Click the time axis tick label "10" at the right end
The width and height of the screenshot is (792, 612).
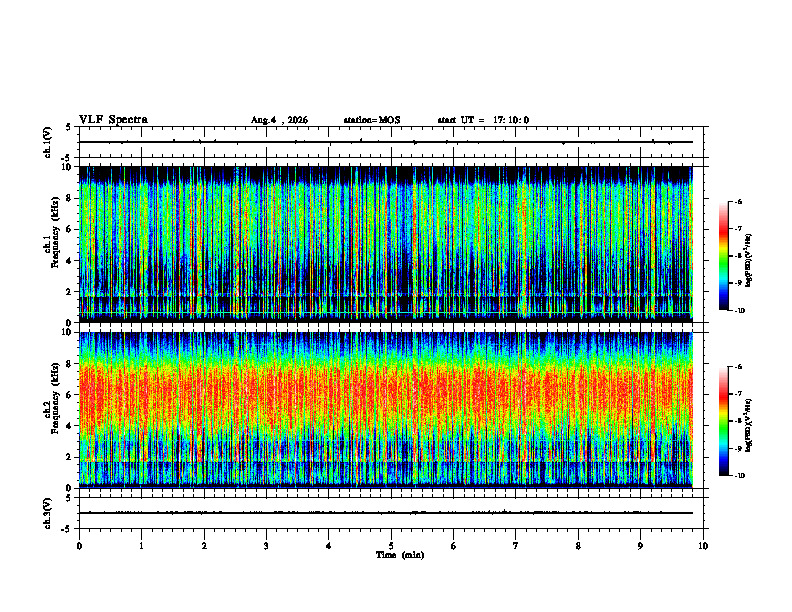click(703, 546)
